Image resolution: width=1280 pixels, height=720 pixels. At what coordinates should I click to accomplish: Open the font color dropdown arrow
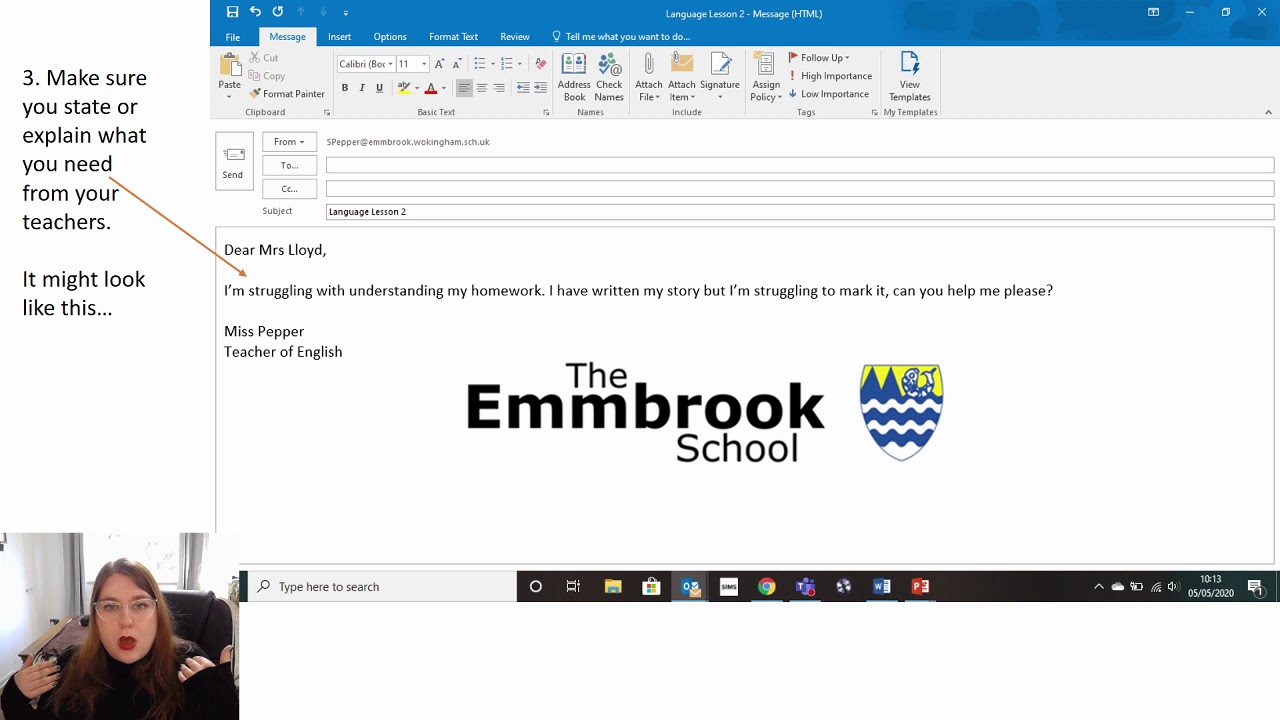click(443, 88)
